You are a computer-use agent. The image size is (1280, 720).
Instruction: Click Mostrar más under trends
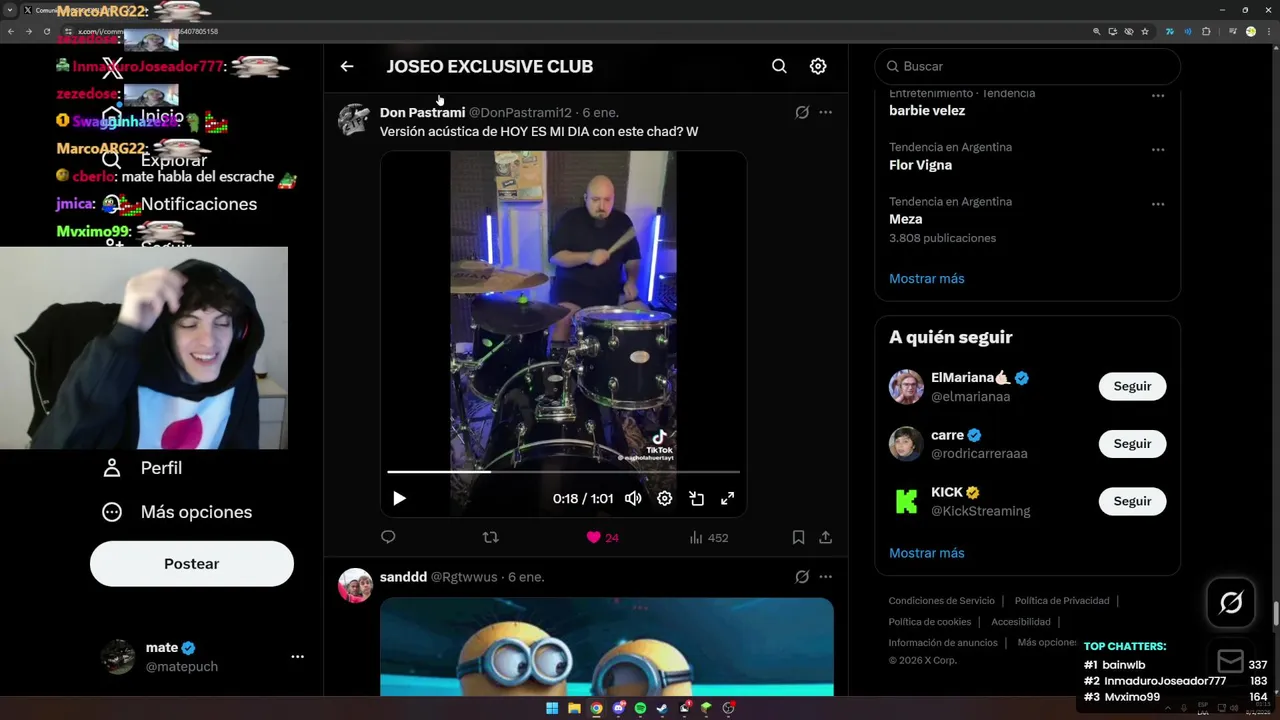927,278
